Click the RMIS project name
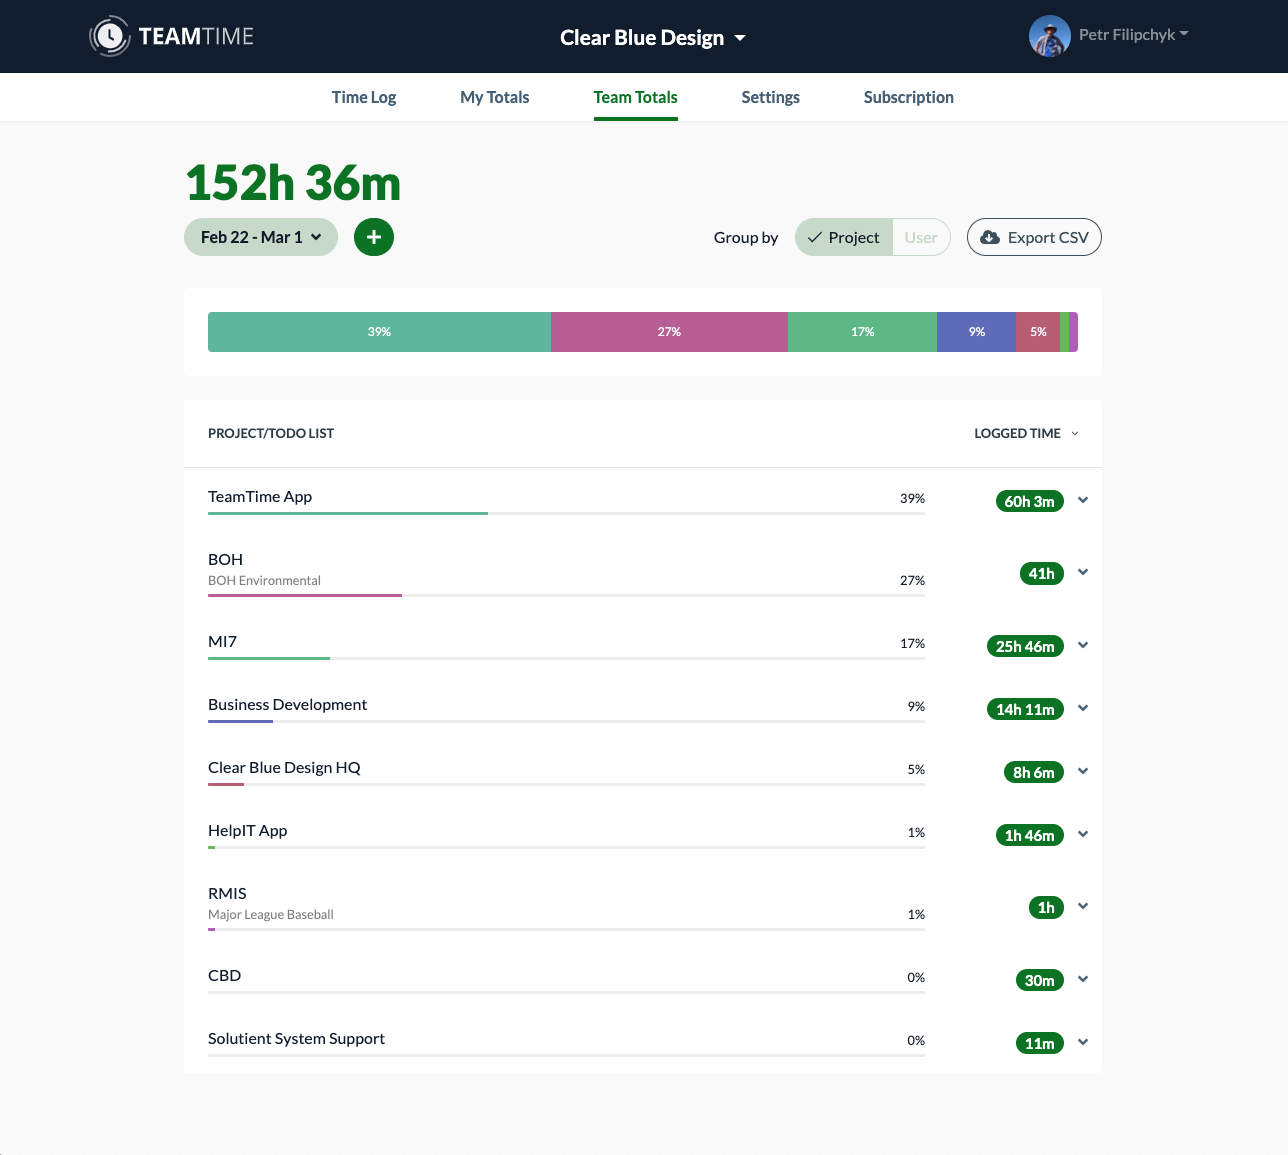 [x=227, y=894]
